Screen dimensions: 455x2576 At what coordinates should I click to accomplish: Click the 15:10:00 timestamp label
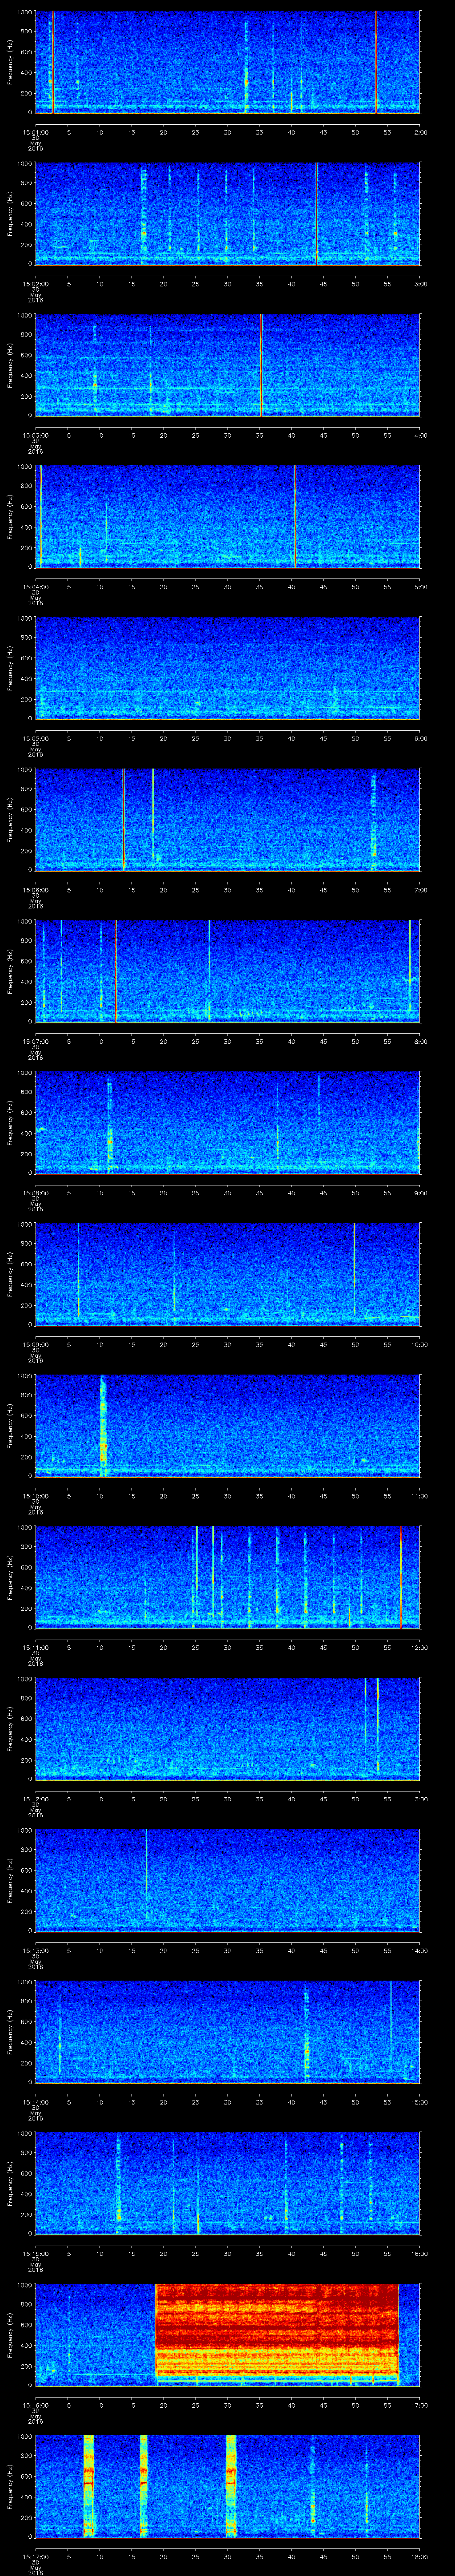pos(36,1495)
